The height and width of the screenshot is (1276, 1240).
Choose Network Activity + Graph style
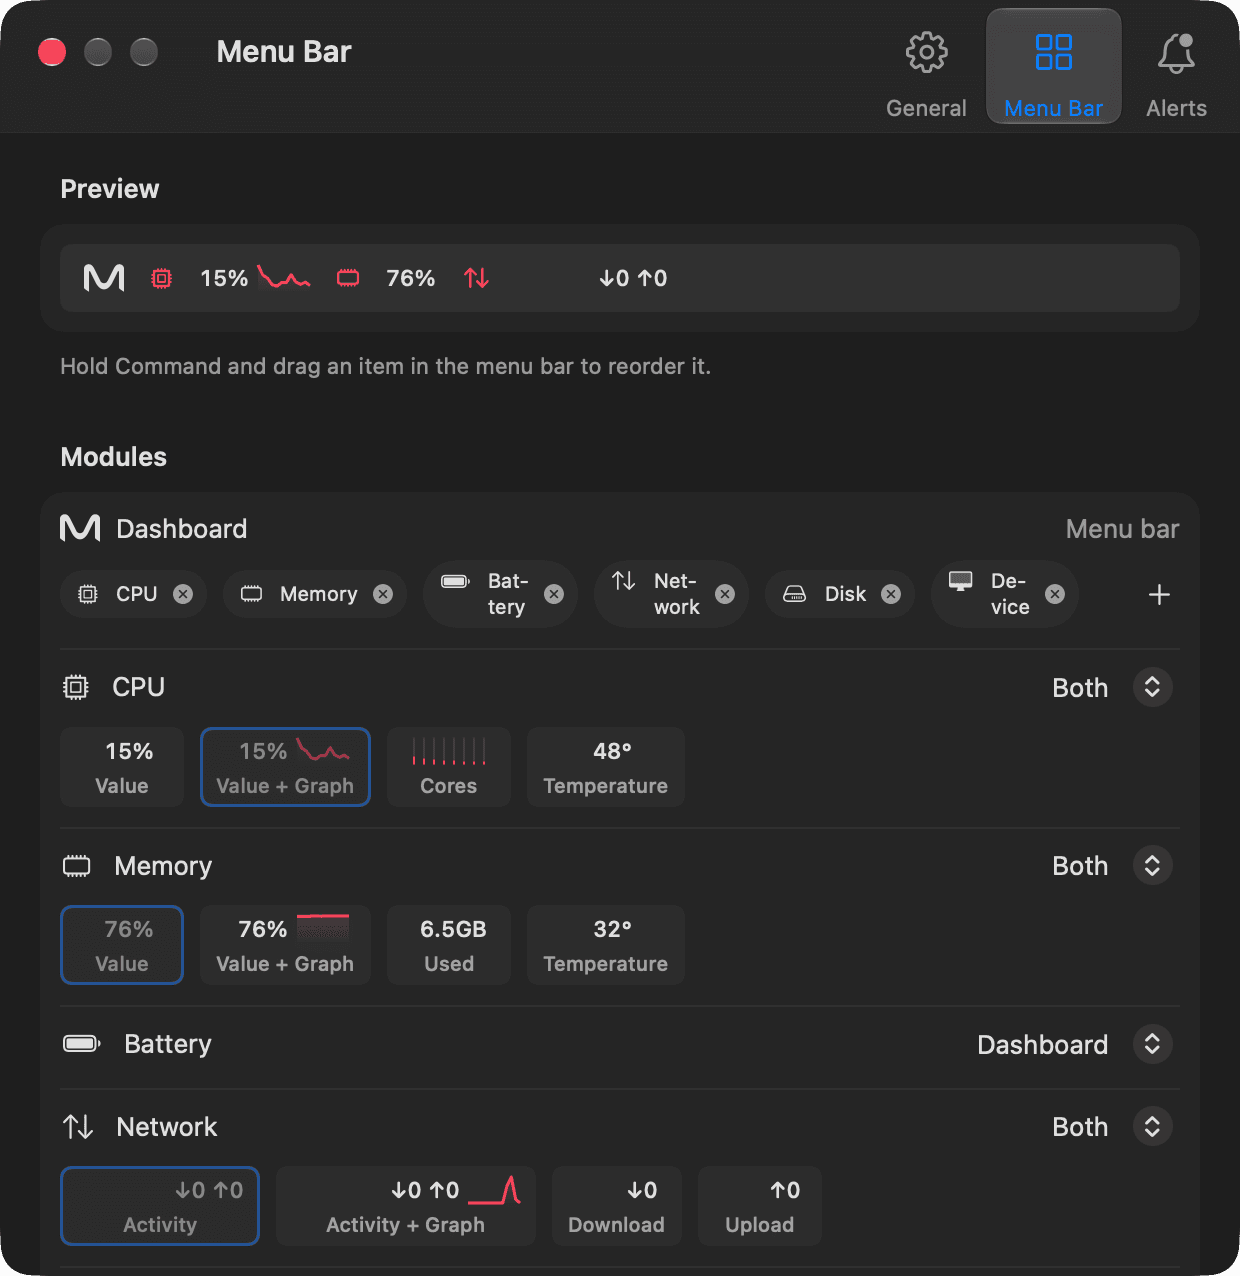[406, 1206]
